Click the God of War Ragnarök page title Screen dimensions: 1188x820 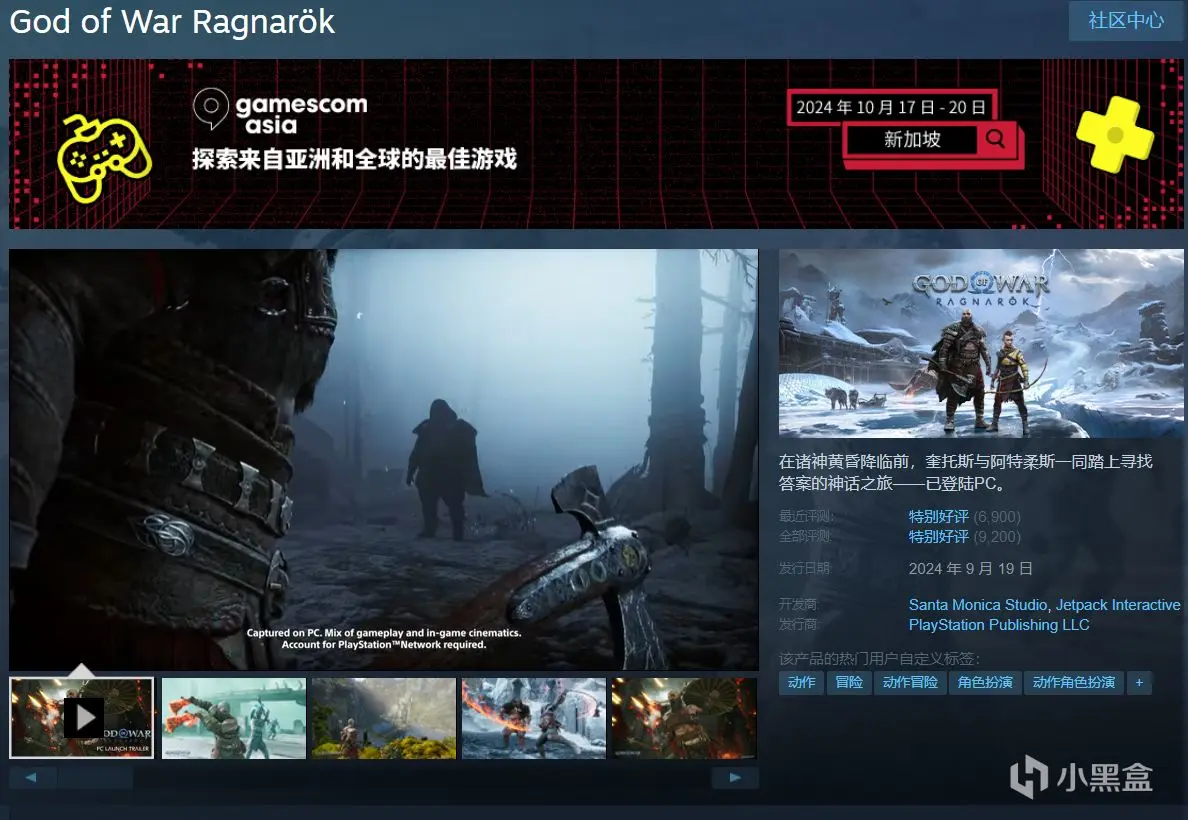172,21
